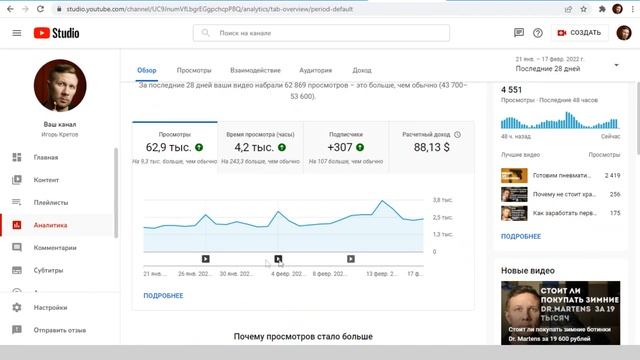
Task: Open the Почему не стоит хра... video thumbnail
Action: tap(514, 194)
